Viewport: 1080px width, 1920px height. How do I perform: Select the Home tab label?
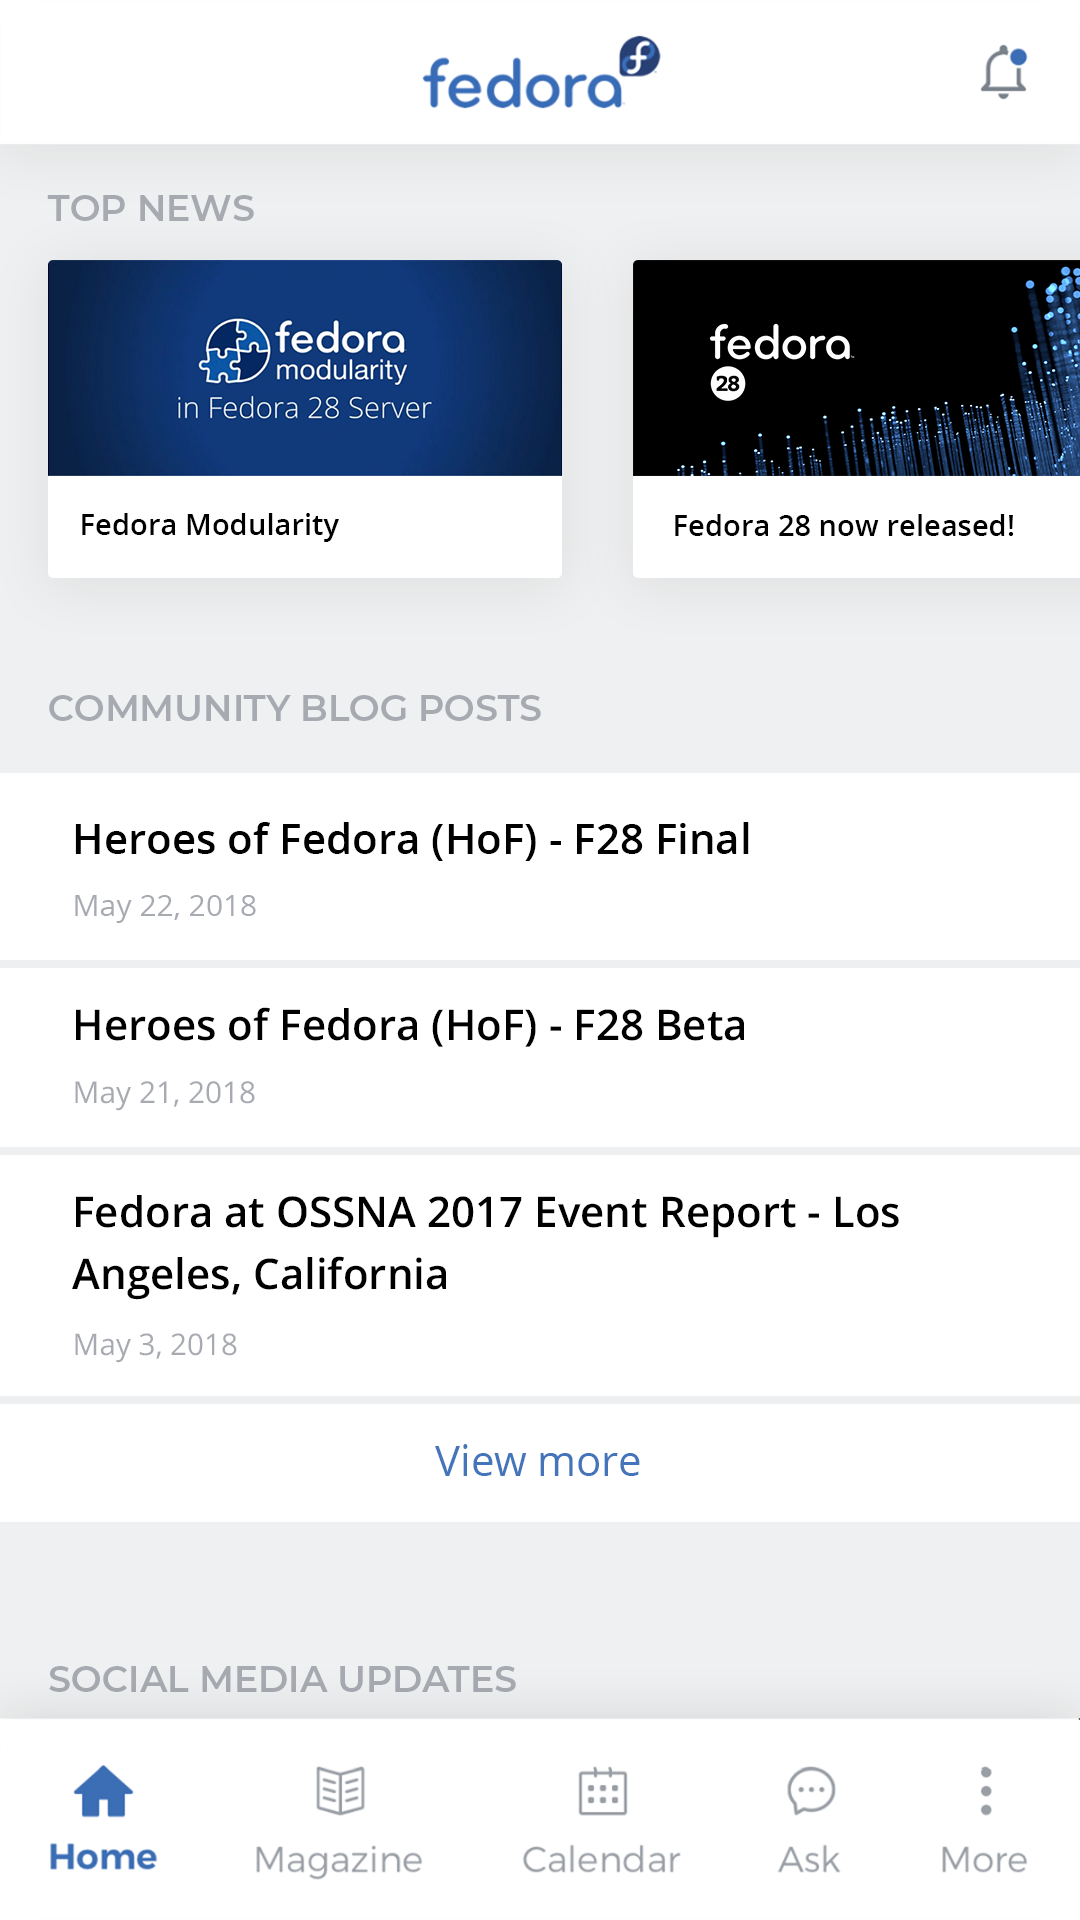point(103,1858)
